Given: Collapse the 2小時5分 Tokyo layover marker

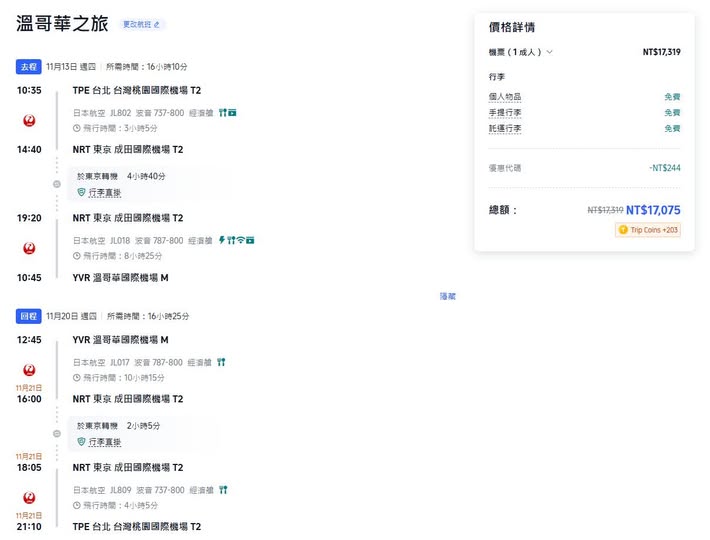Looking at the screenshot, I should (x=57, y=433).
